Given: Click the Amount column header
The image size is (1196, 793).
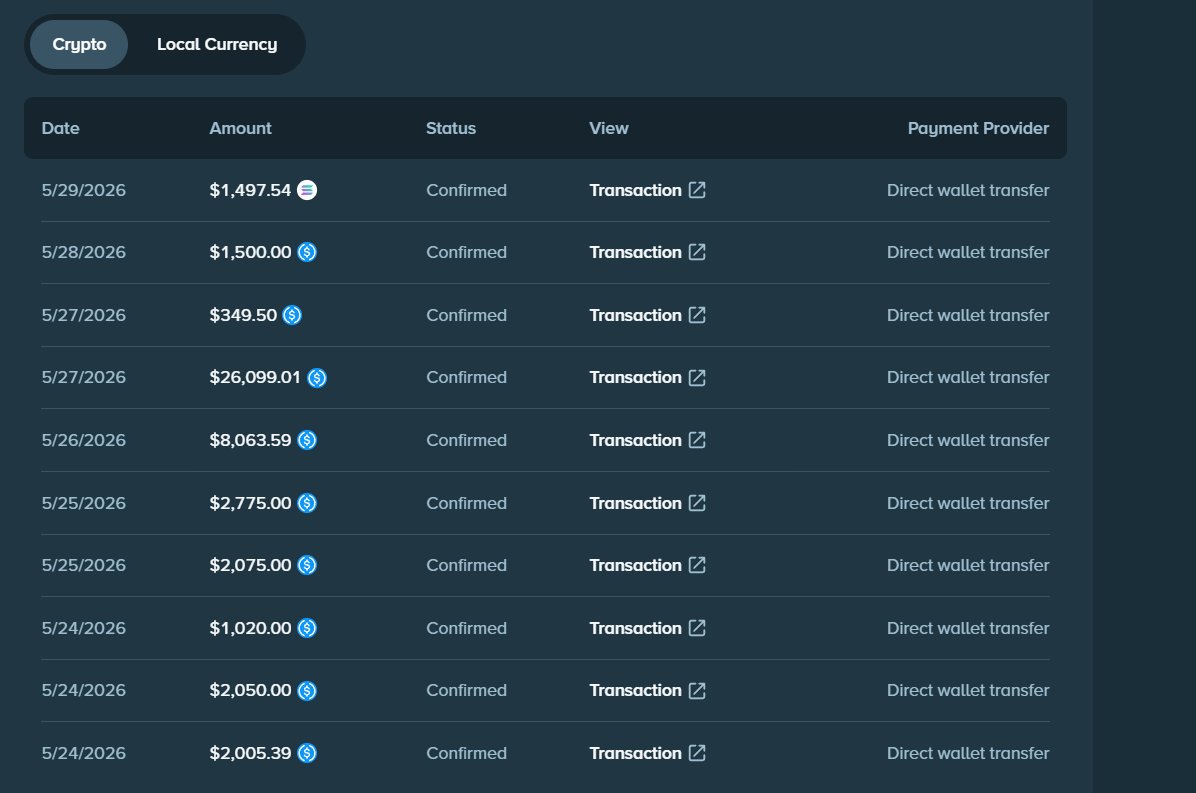Looking at the screenshot, I should pos(240,128).
